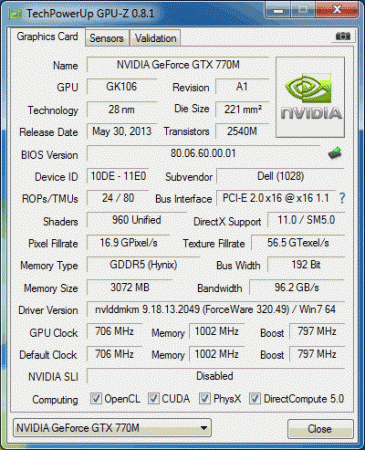Click the BIOS save chip icon
The height and width of the screenshot is (450, 365).
(335, 153)
